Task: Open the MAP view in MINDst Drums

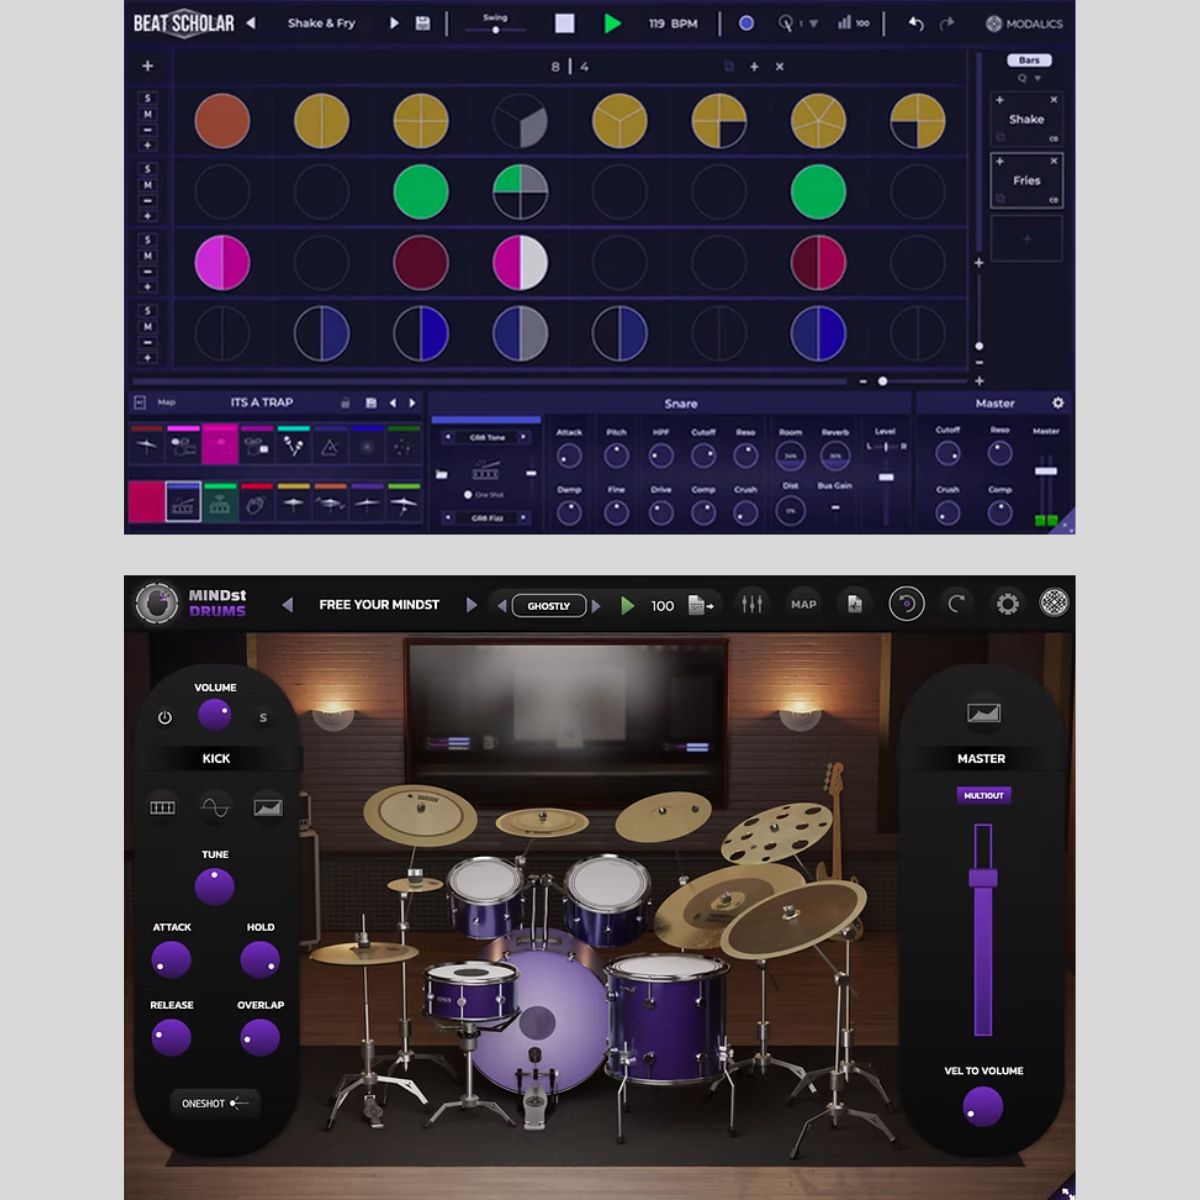Action: (804, 604)
